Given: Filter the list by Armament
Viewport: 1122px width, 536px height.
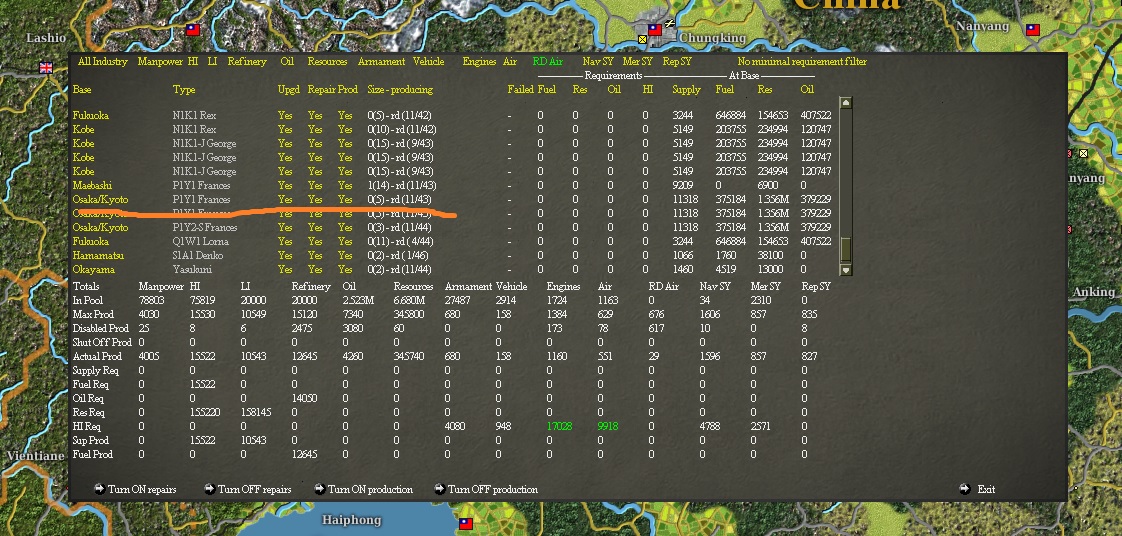Looking at the screenshot, I should 381,62.
